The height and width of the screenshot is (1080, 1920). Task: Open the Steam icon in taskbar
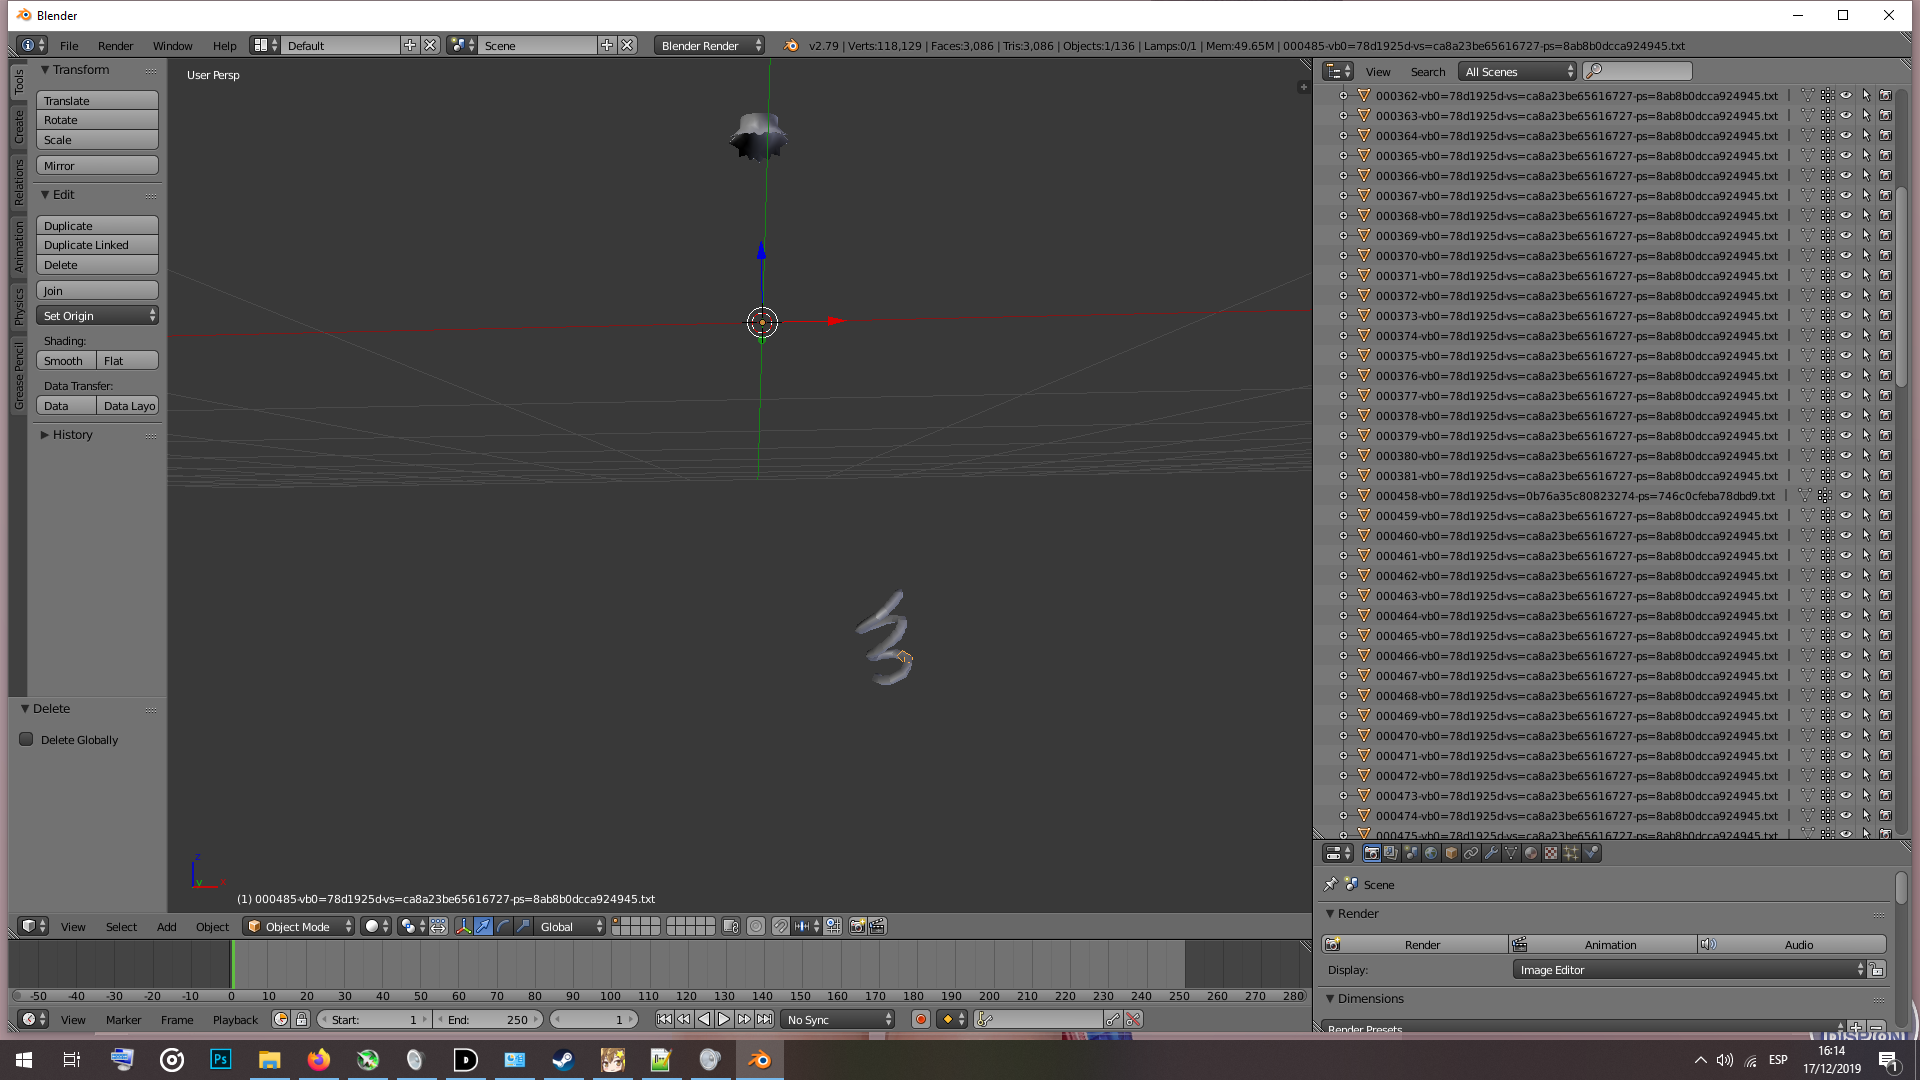(563, 1060)
